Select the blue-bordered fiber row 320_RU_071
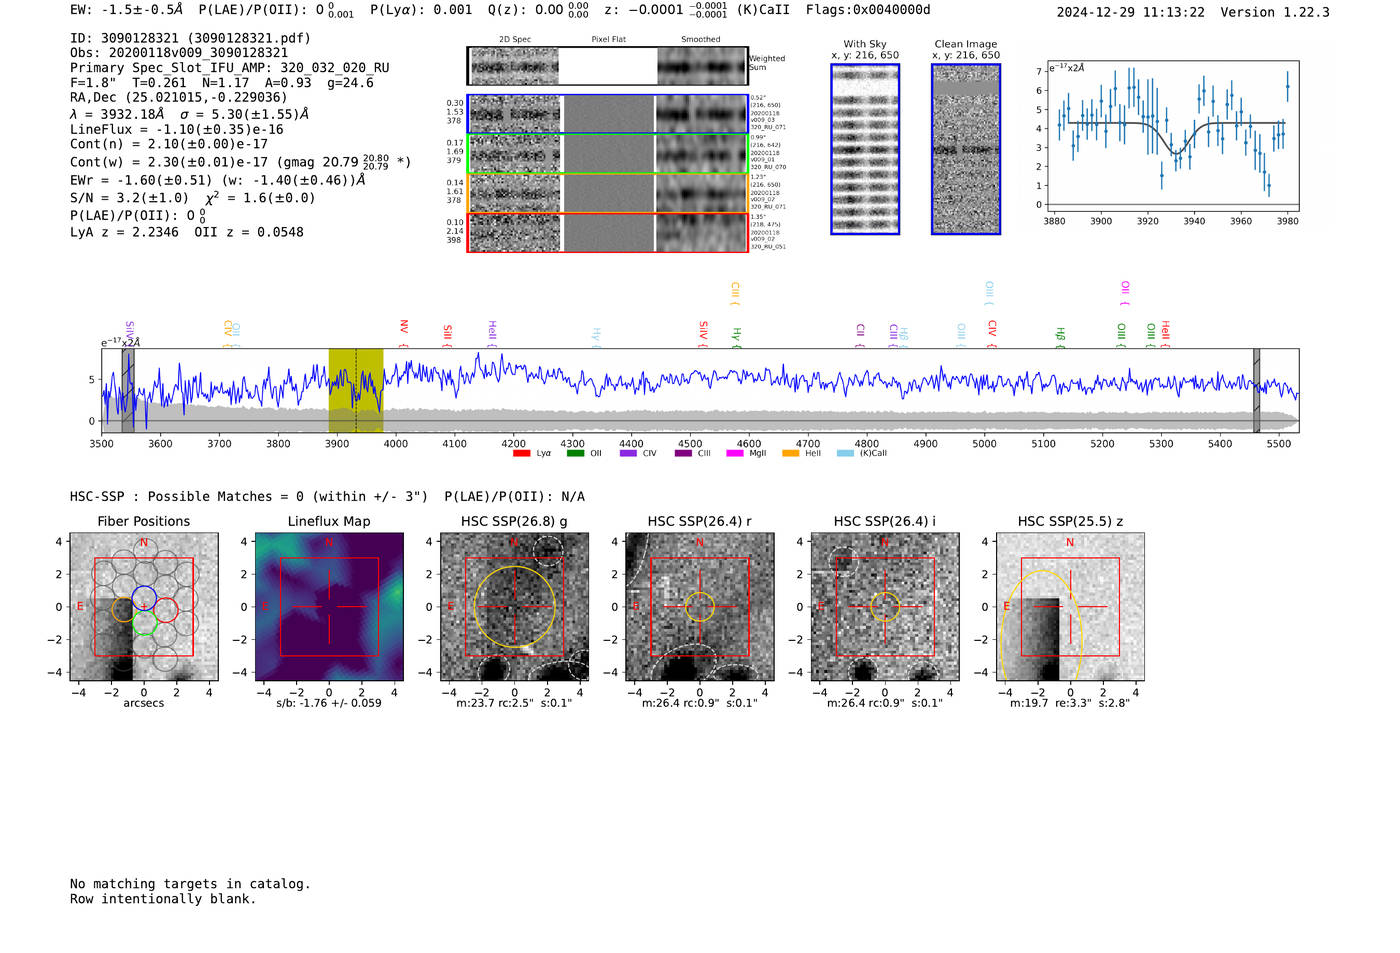The height and width of the screenshot is (953, 1400). [x=607, y=114]
